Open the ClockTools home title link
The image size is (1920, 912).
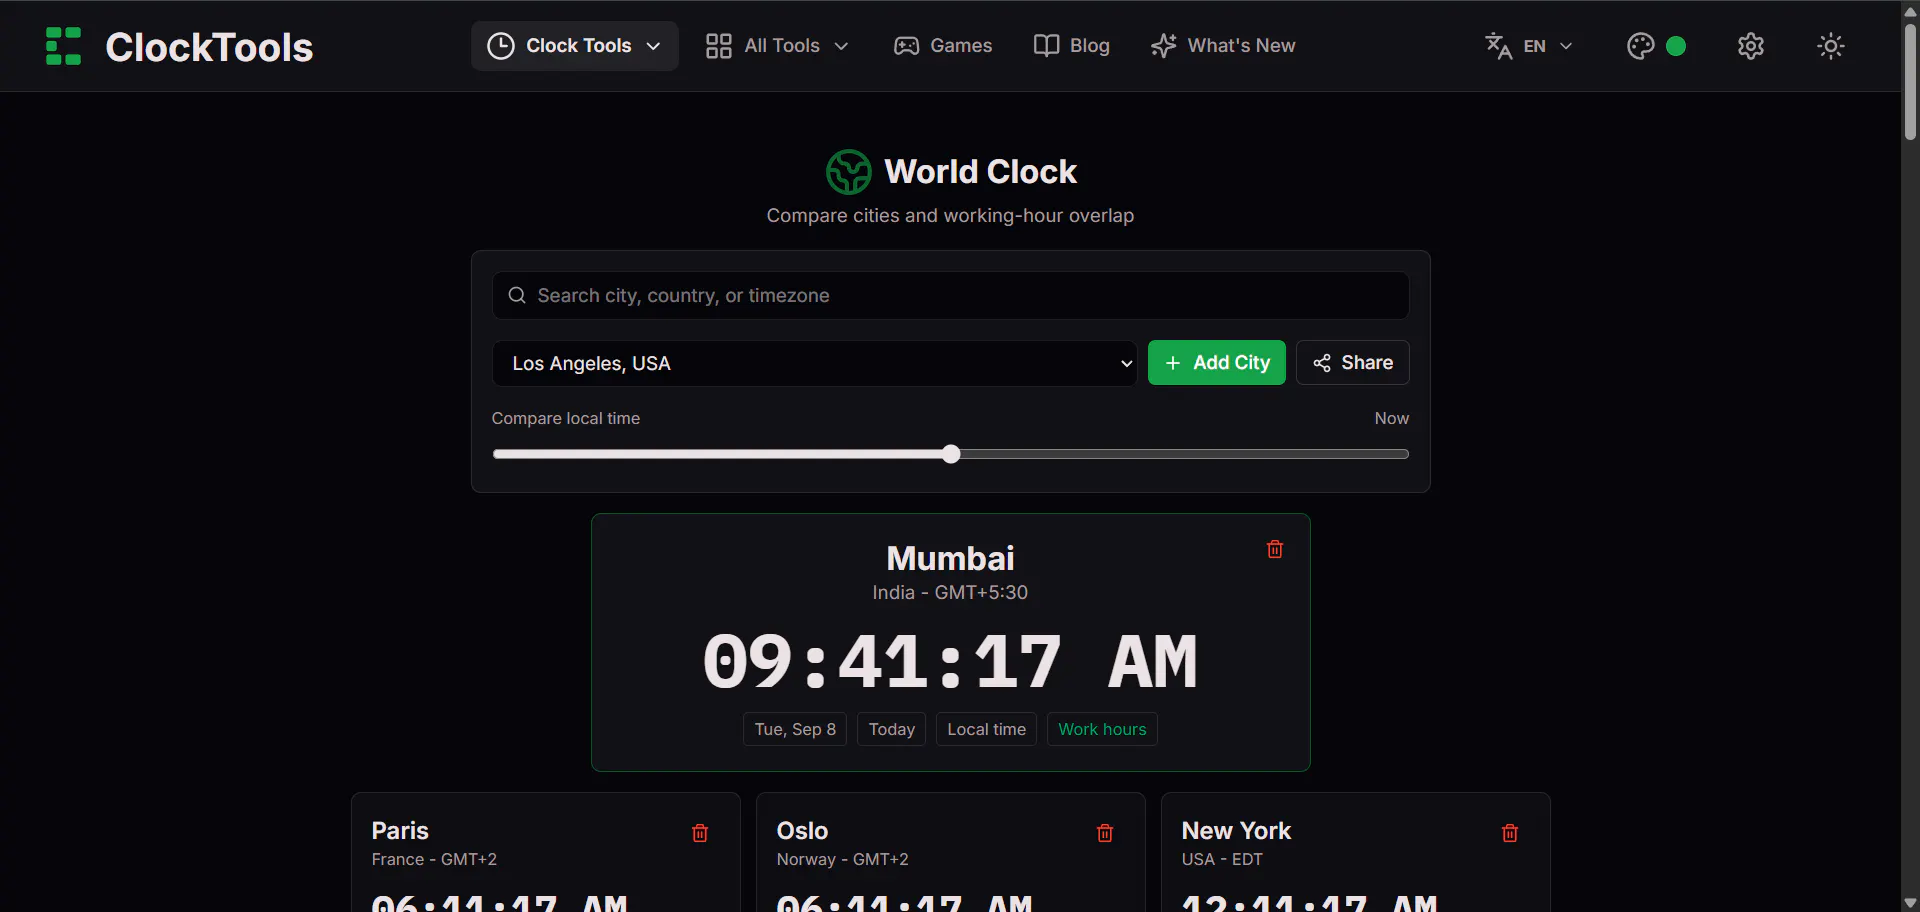209,47
